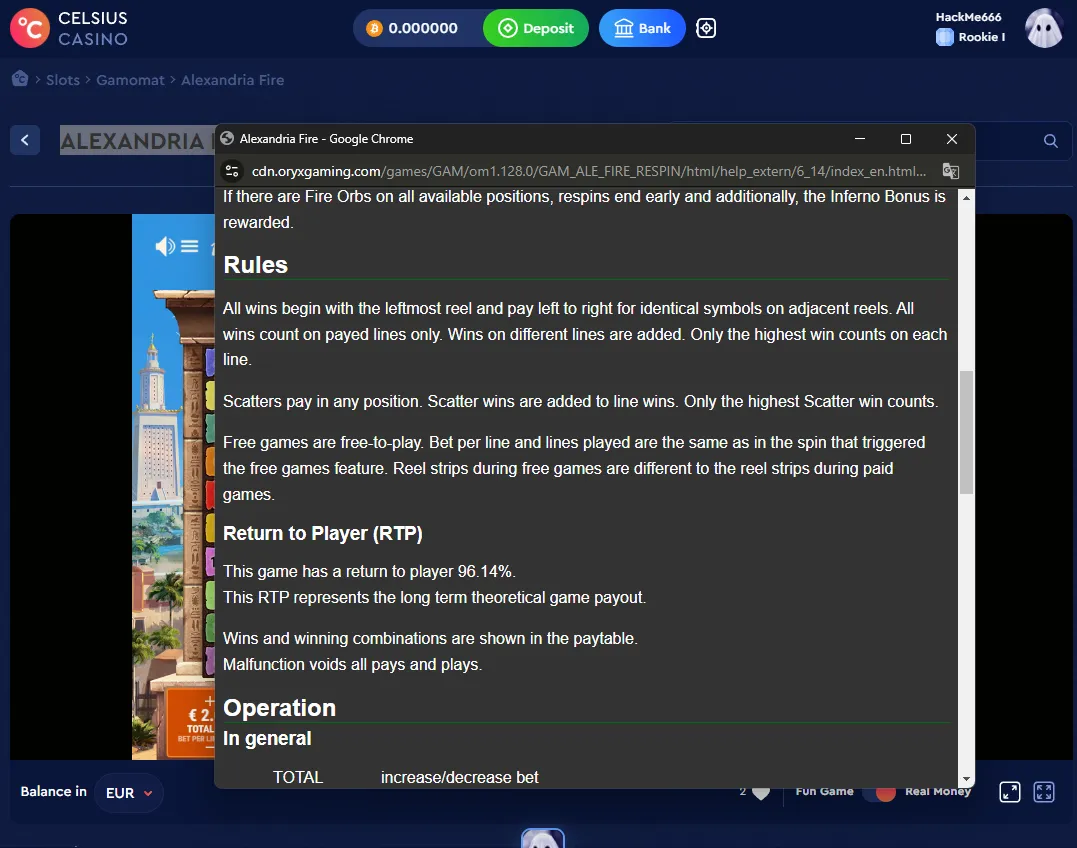The image size is (1077, 848).
Task: Click the Rookie I rank badge
Action: click(971, 37)
